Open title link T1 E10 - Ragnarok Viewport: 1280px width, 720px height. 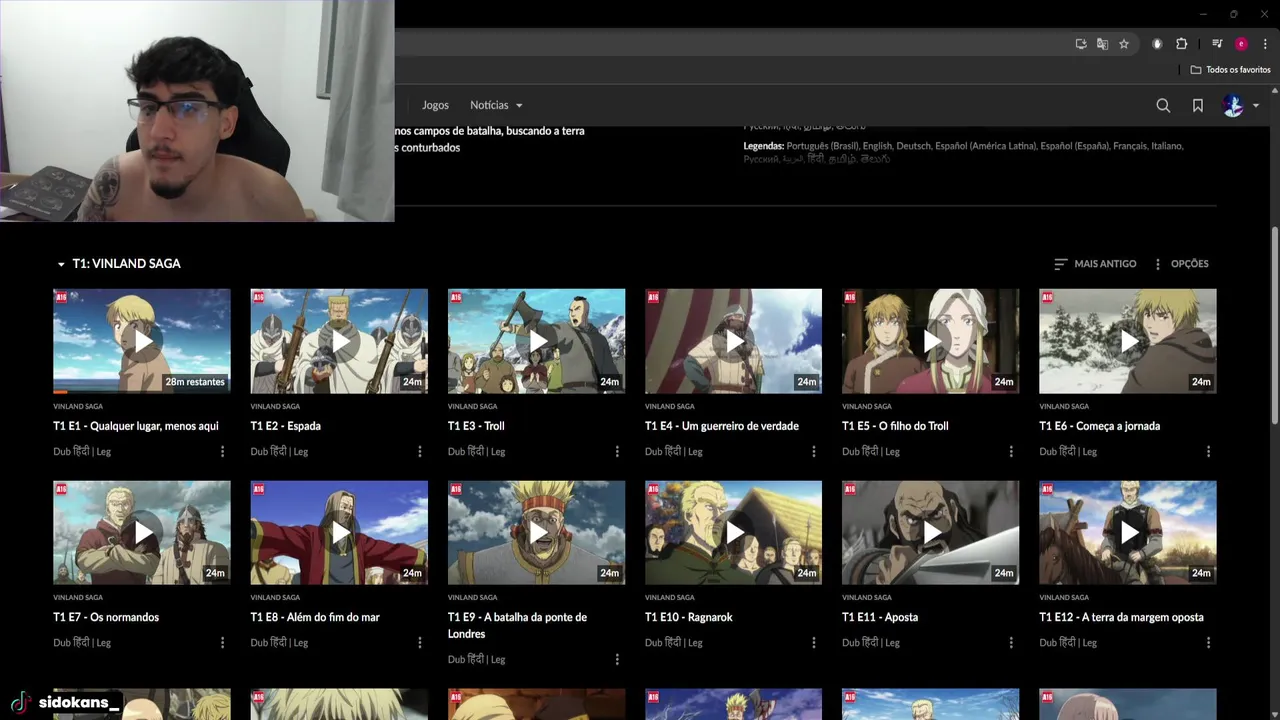pos(689,617)
